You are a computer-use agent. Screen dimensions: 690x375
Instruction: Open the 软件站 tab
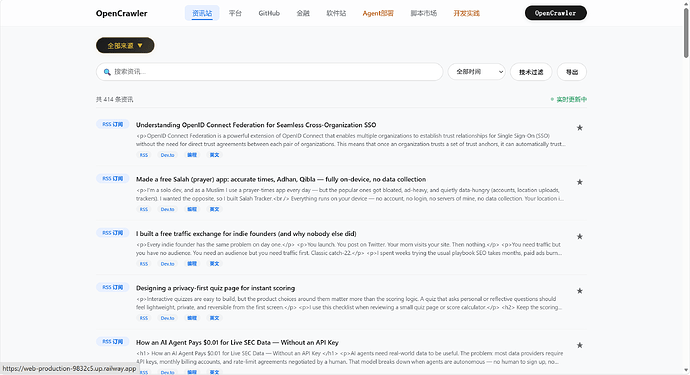336,13
